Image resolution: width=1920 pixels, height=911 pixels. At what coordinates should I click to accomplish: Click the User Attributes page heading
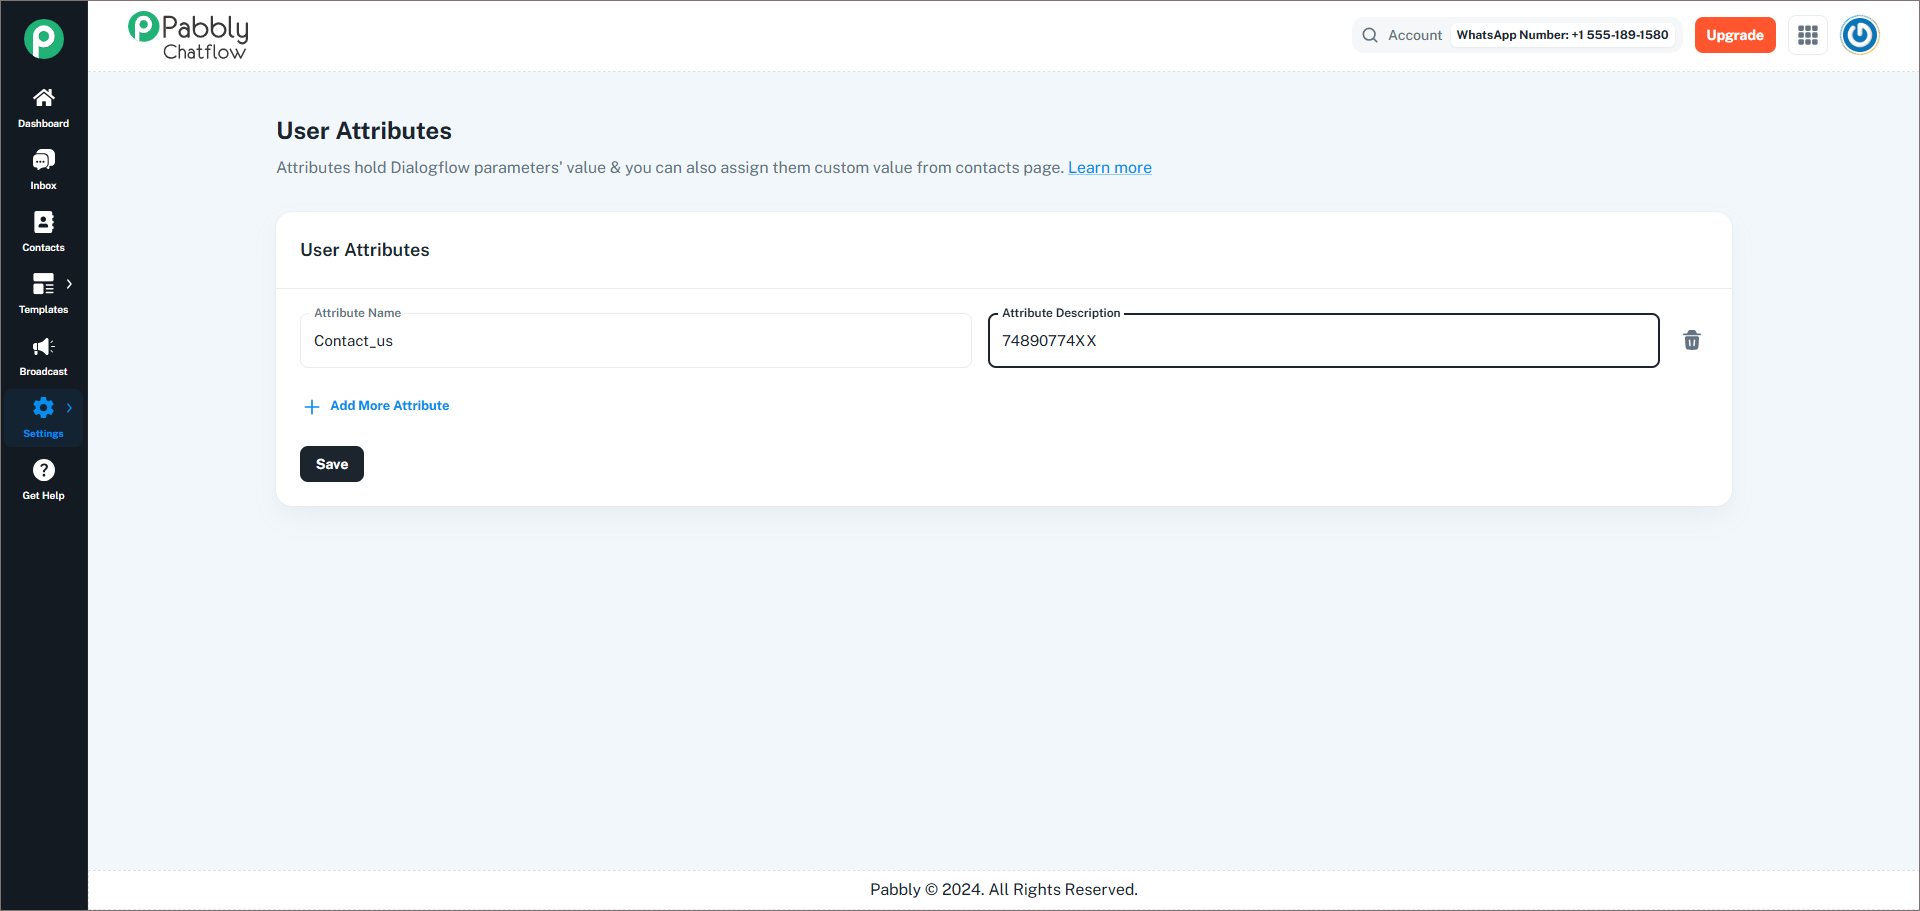(364, 131)
